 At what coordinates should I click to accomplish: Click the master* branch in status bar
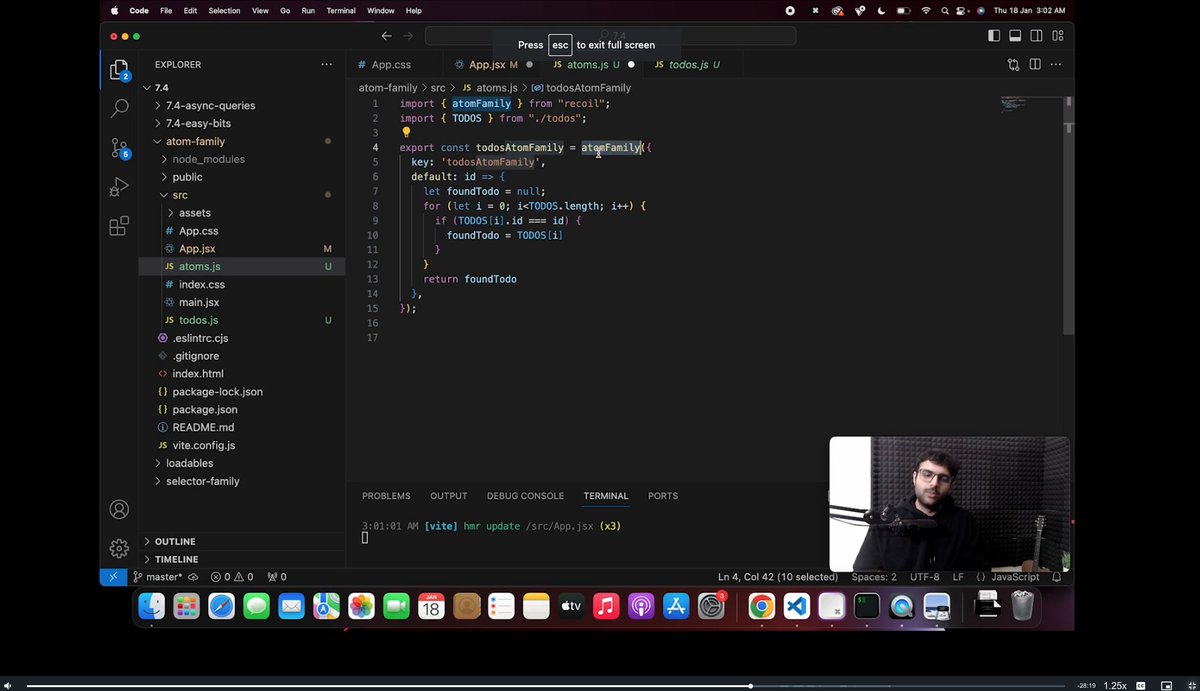click(x=158, y=577)
